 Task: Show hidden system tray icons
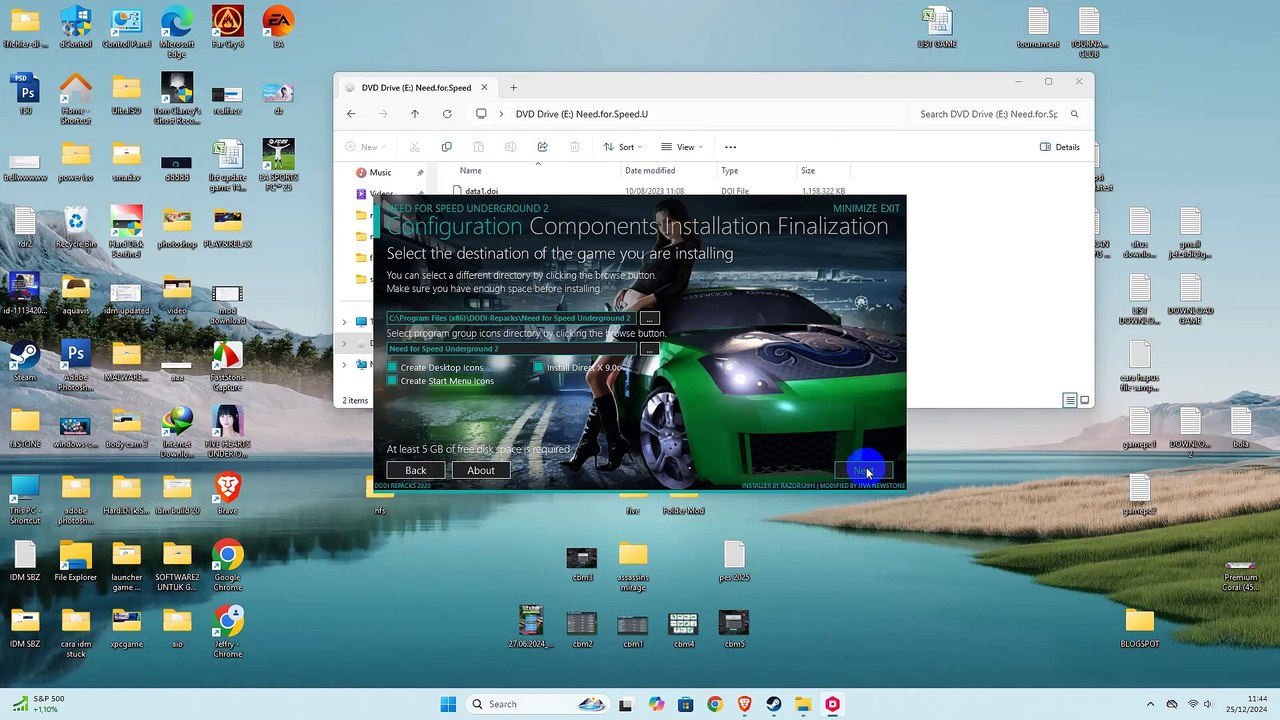1150,704
